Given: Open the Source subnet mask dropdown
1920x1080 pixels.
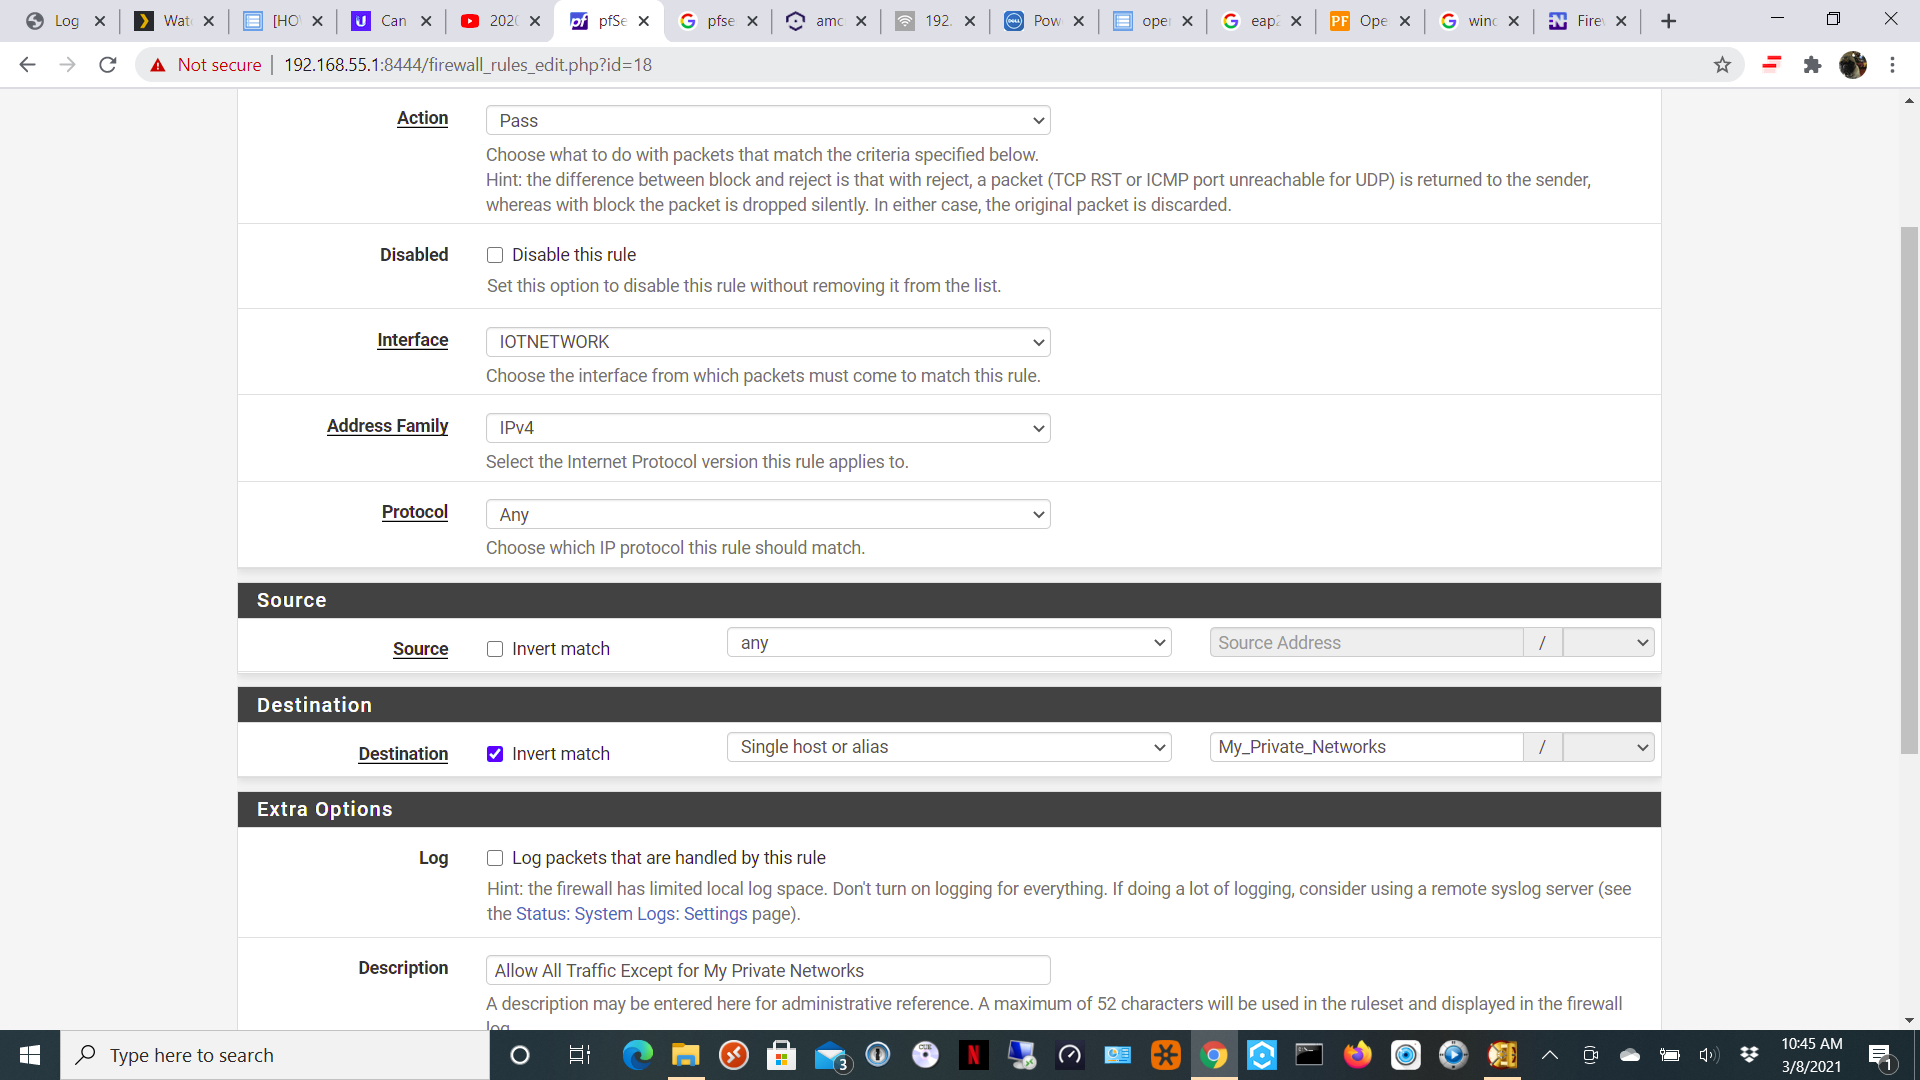Looking at the screenshot, I should coord(1608,643).
